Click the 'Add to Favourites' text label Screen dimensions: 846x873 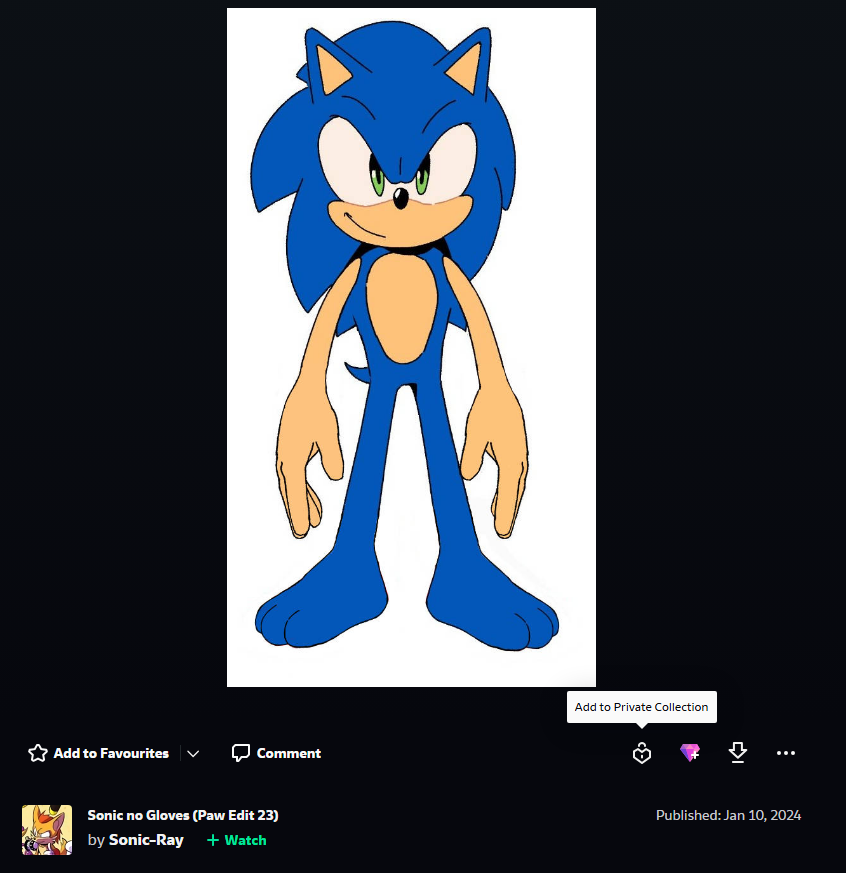tap(111, 753)
